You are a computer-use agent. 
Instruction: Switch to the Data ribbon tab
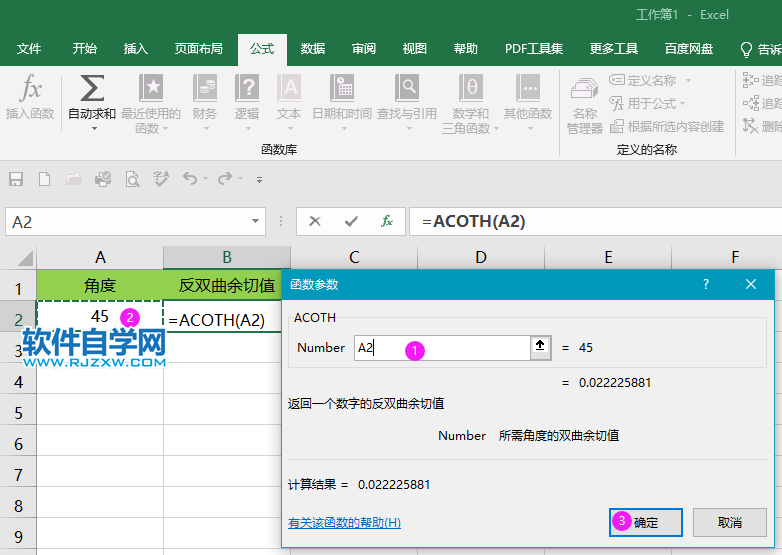pos(312,49)
